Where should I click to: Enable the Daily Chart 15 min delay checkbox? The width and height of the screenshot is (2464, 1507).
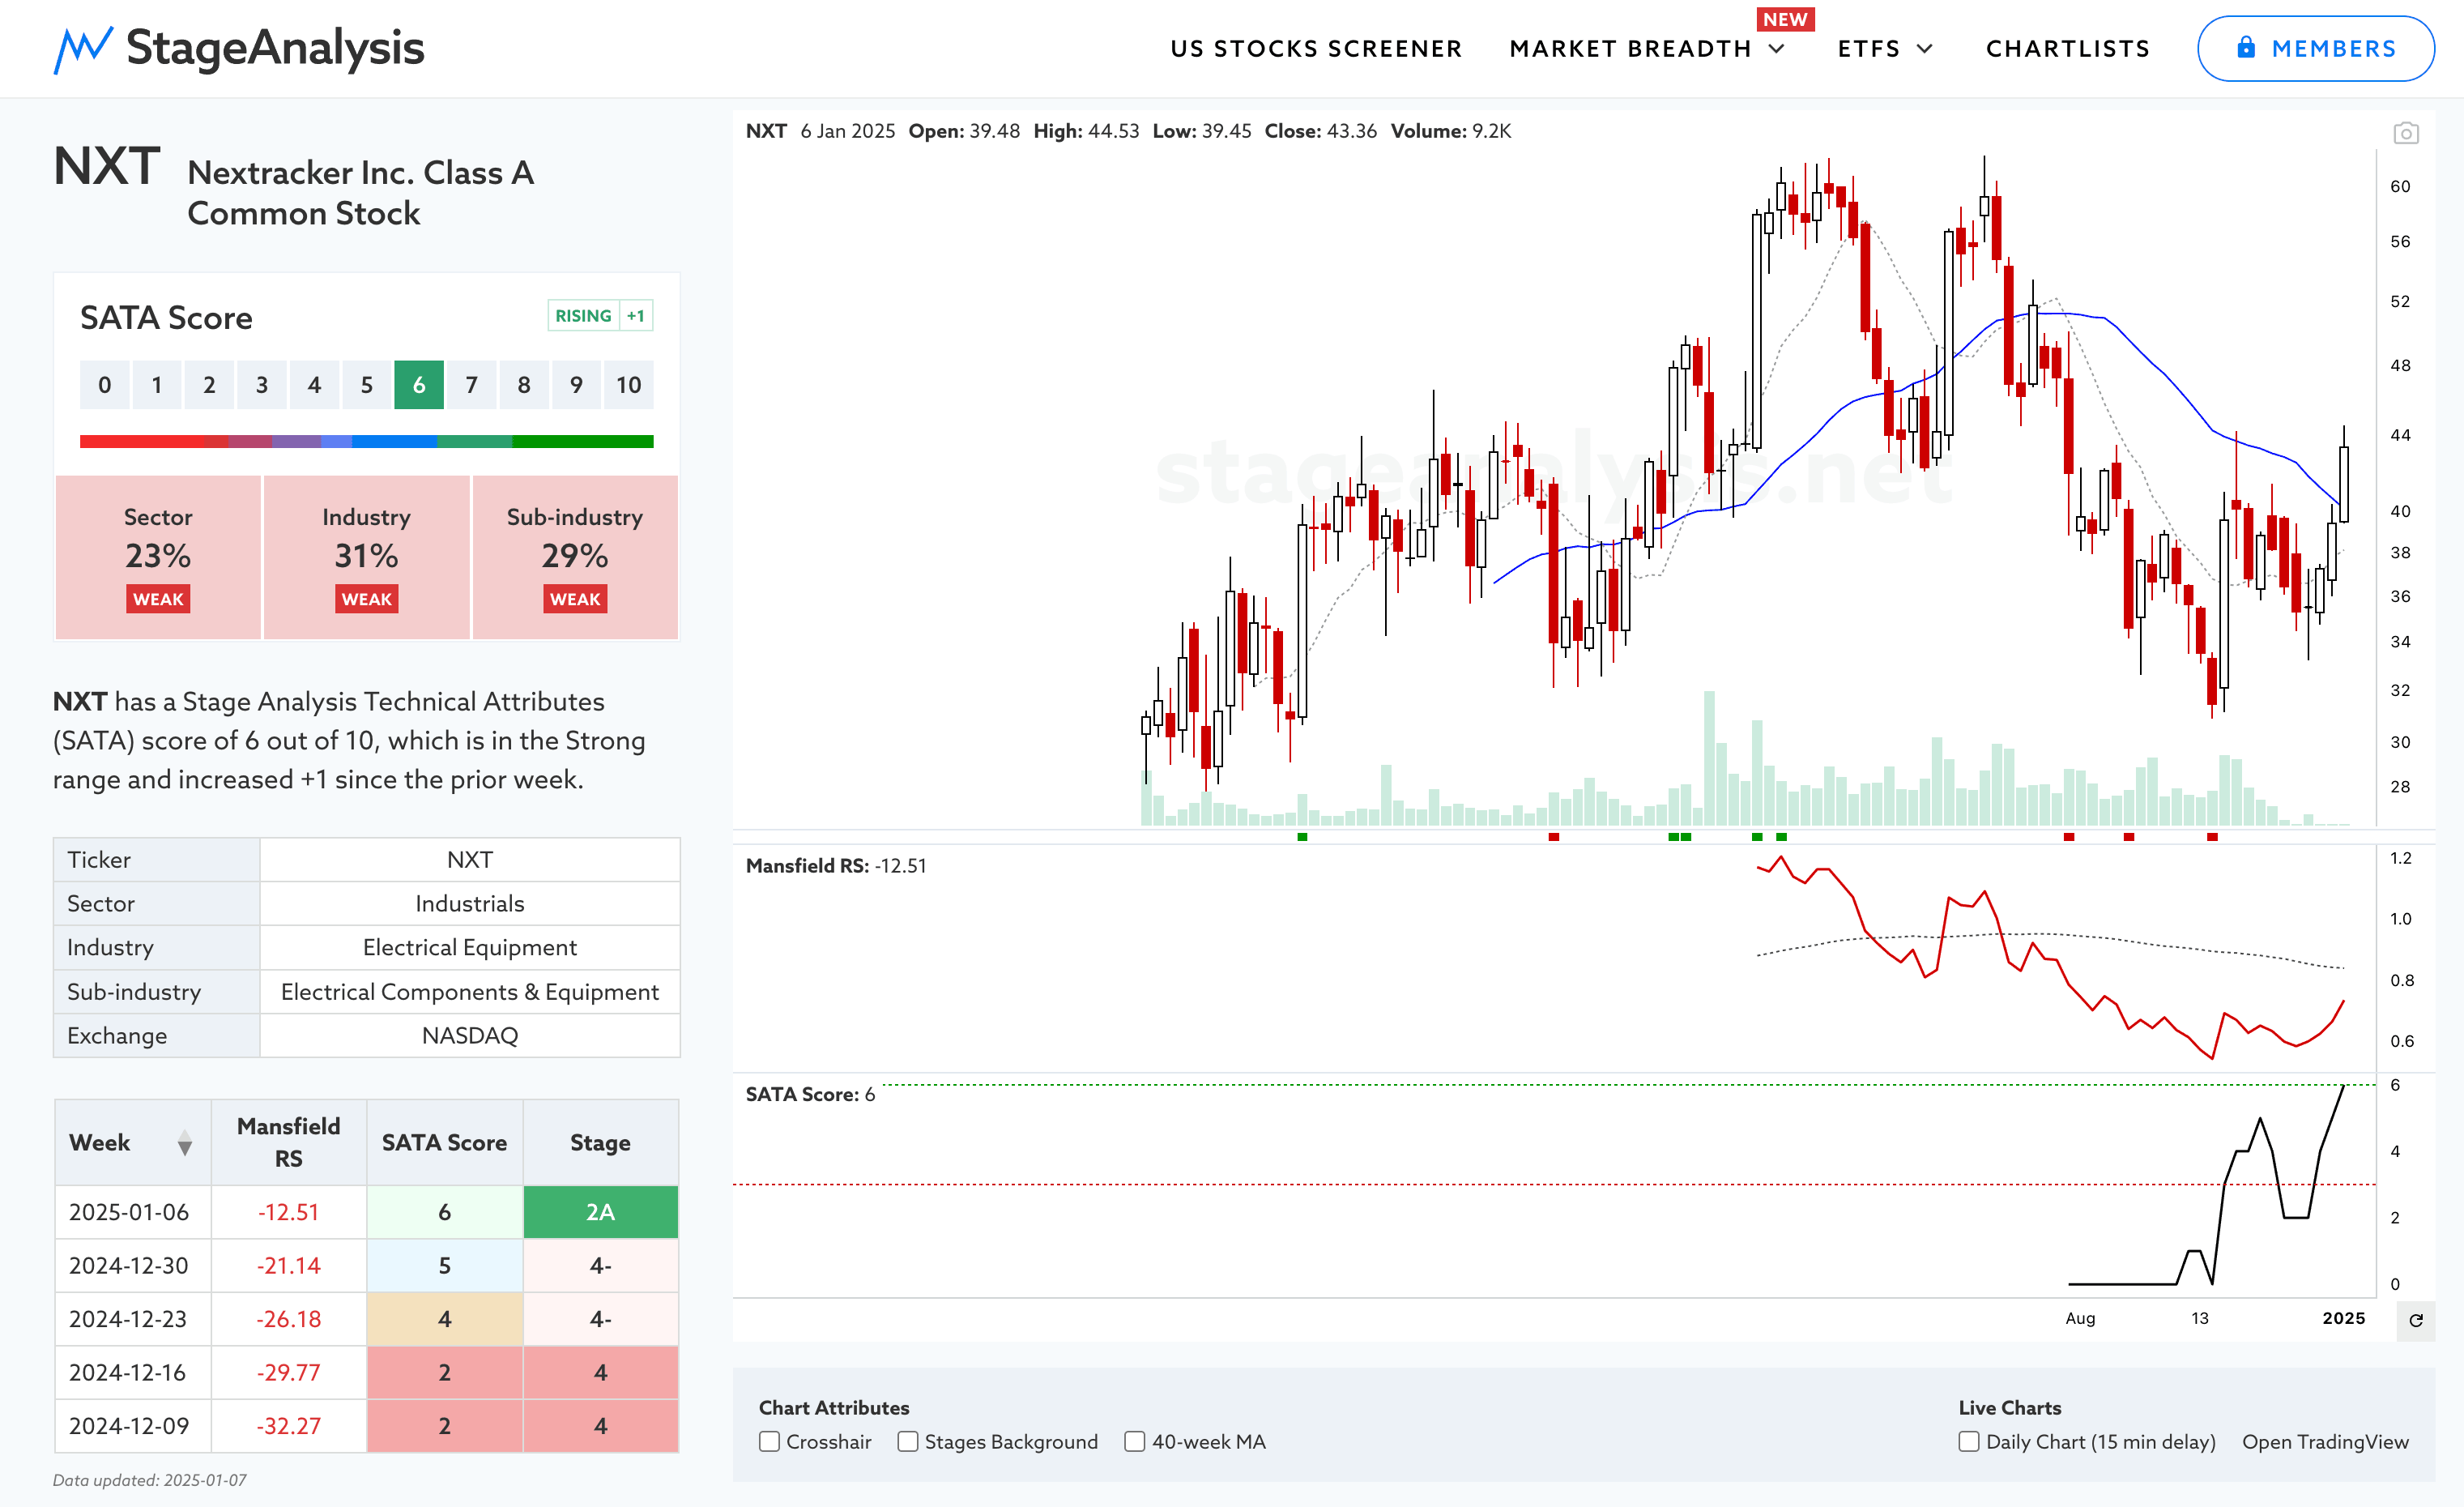[x=1968, y=1441]
